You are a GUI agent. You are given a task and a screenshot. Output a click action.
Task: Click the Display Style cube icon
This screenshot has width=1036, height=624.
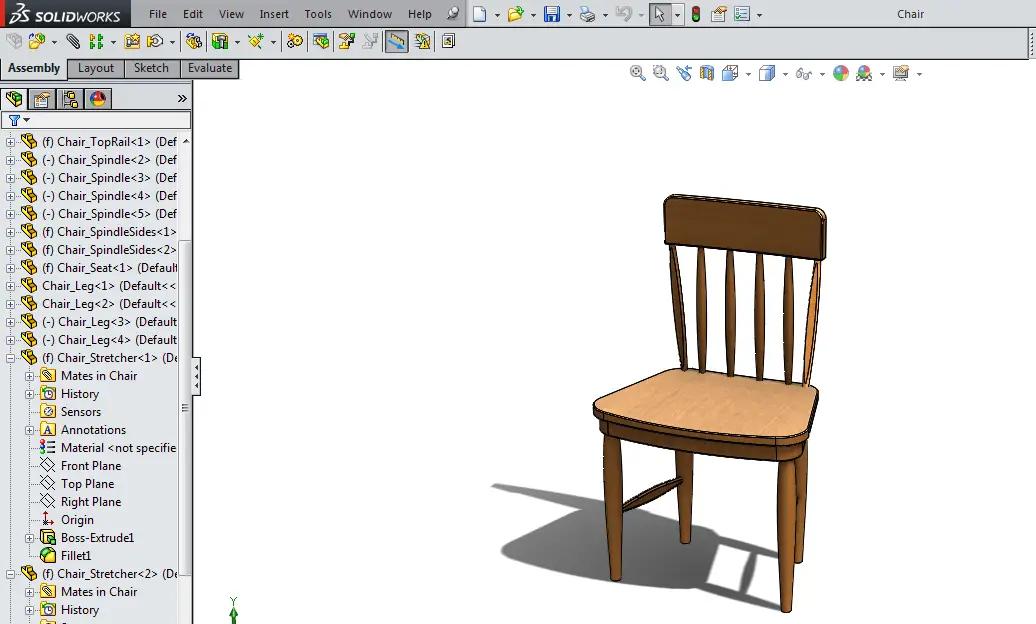coord(767,73)
